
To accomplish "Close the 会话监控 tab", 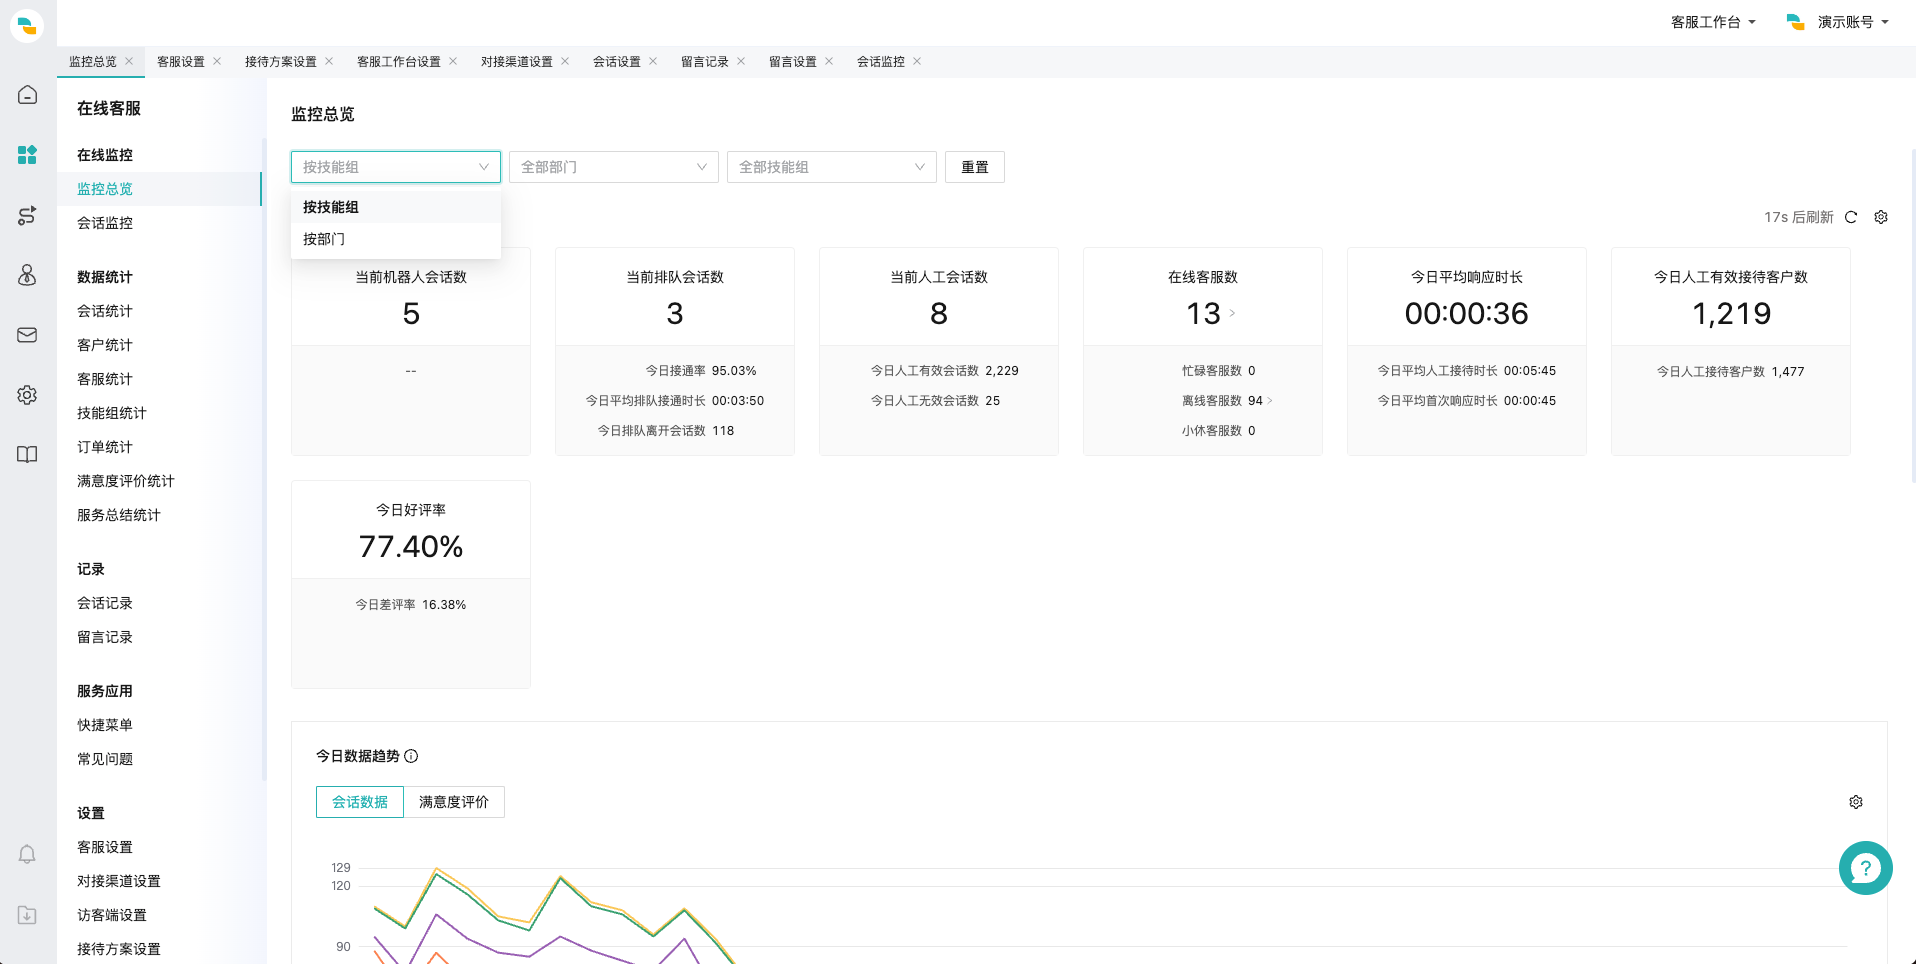I will tap(917, 61).
